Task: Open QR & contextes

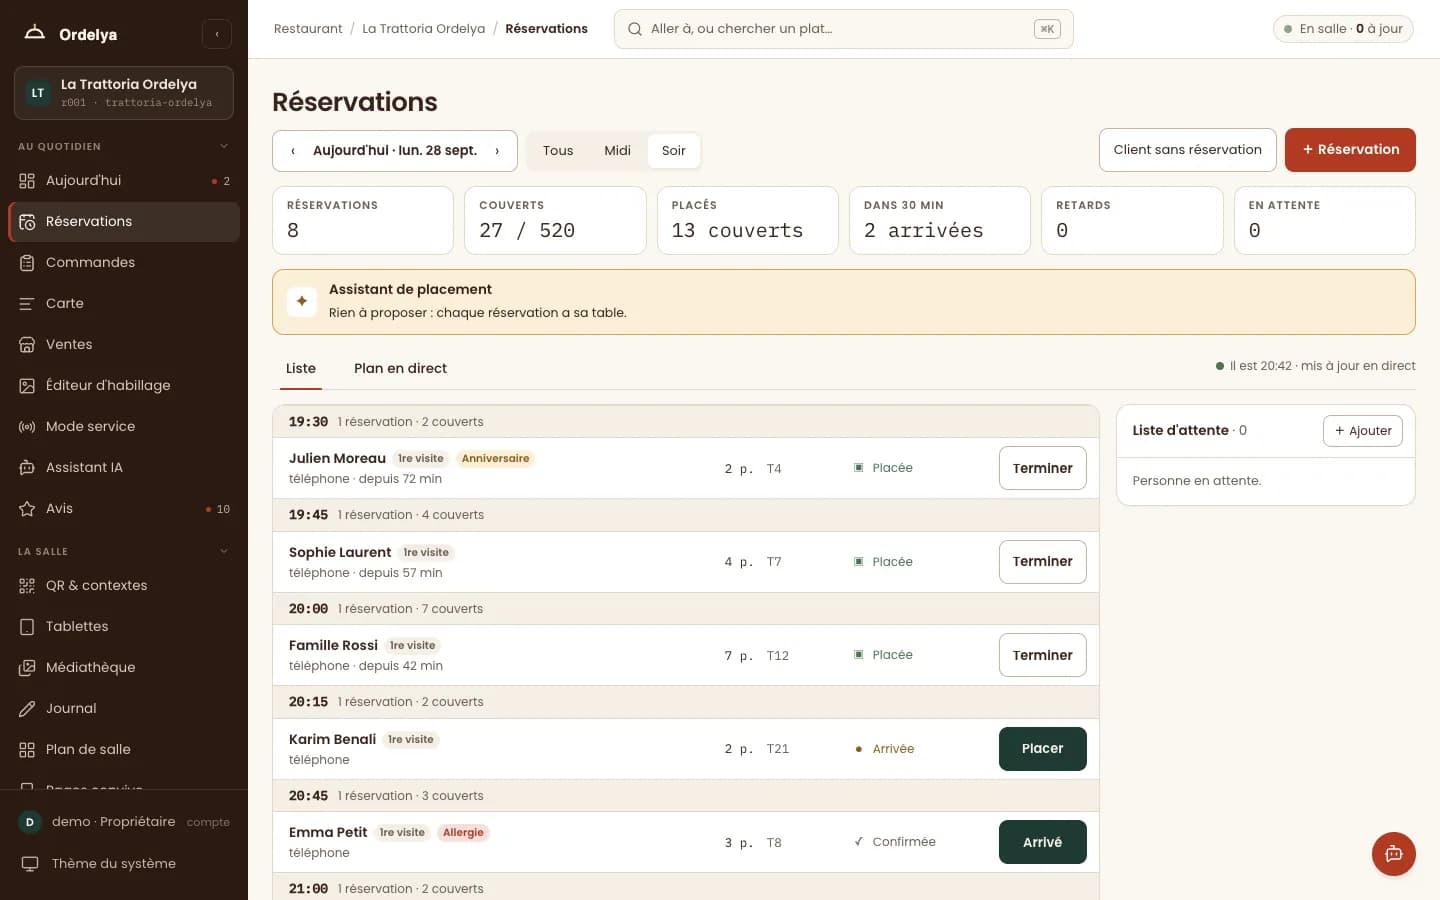Action: click(x=124, y=585)
